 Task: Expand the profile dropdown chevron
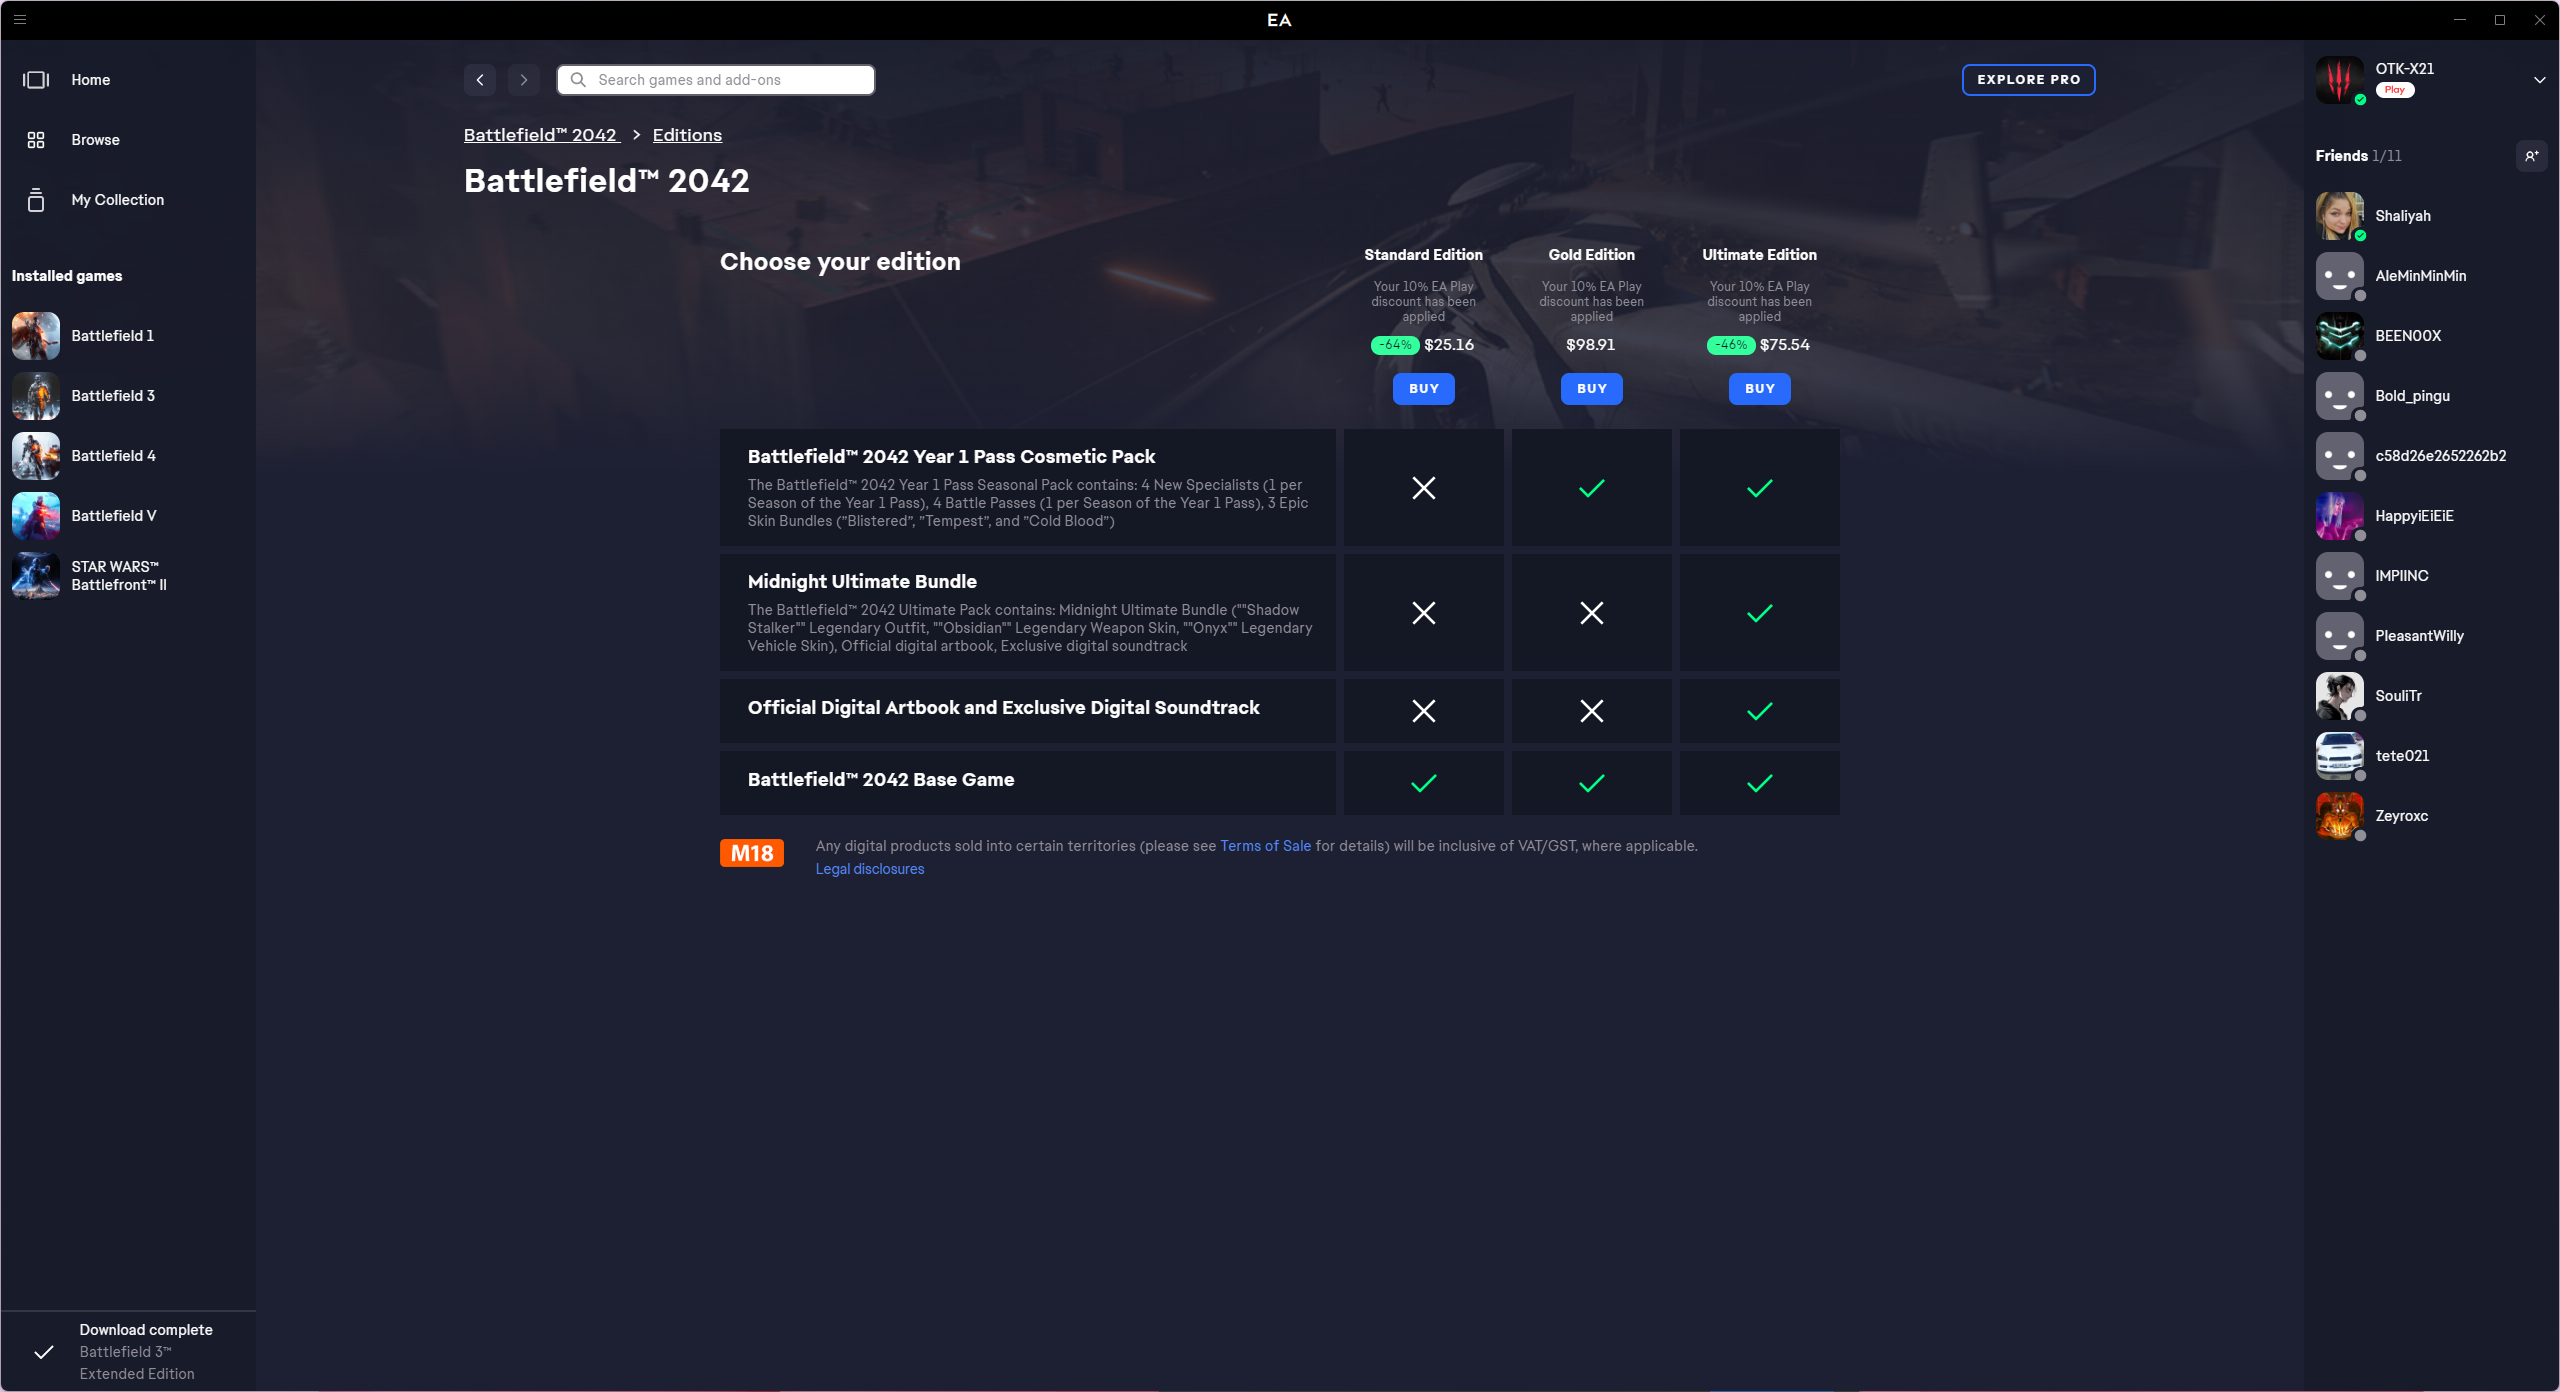point(2539,80)
